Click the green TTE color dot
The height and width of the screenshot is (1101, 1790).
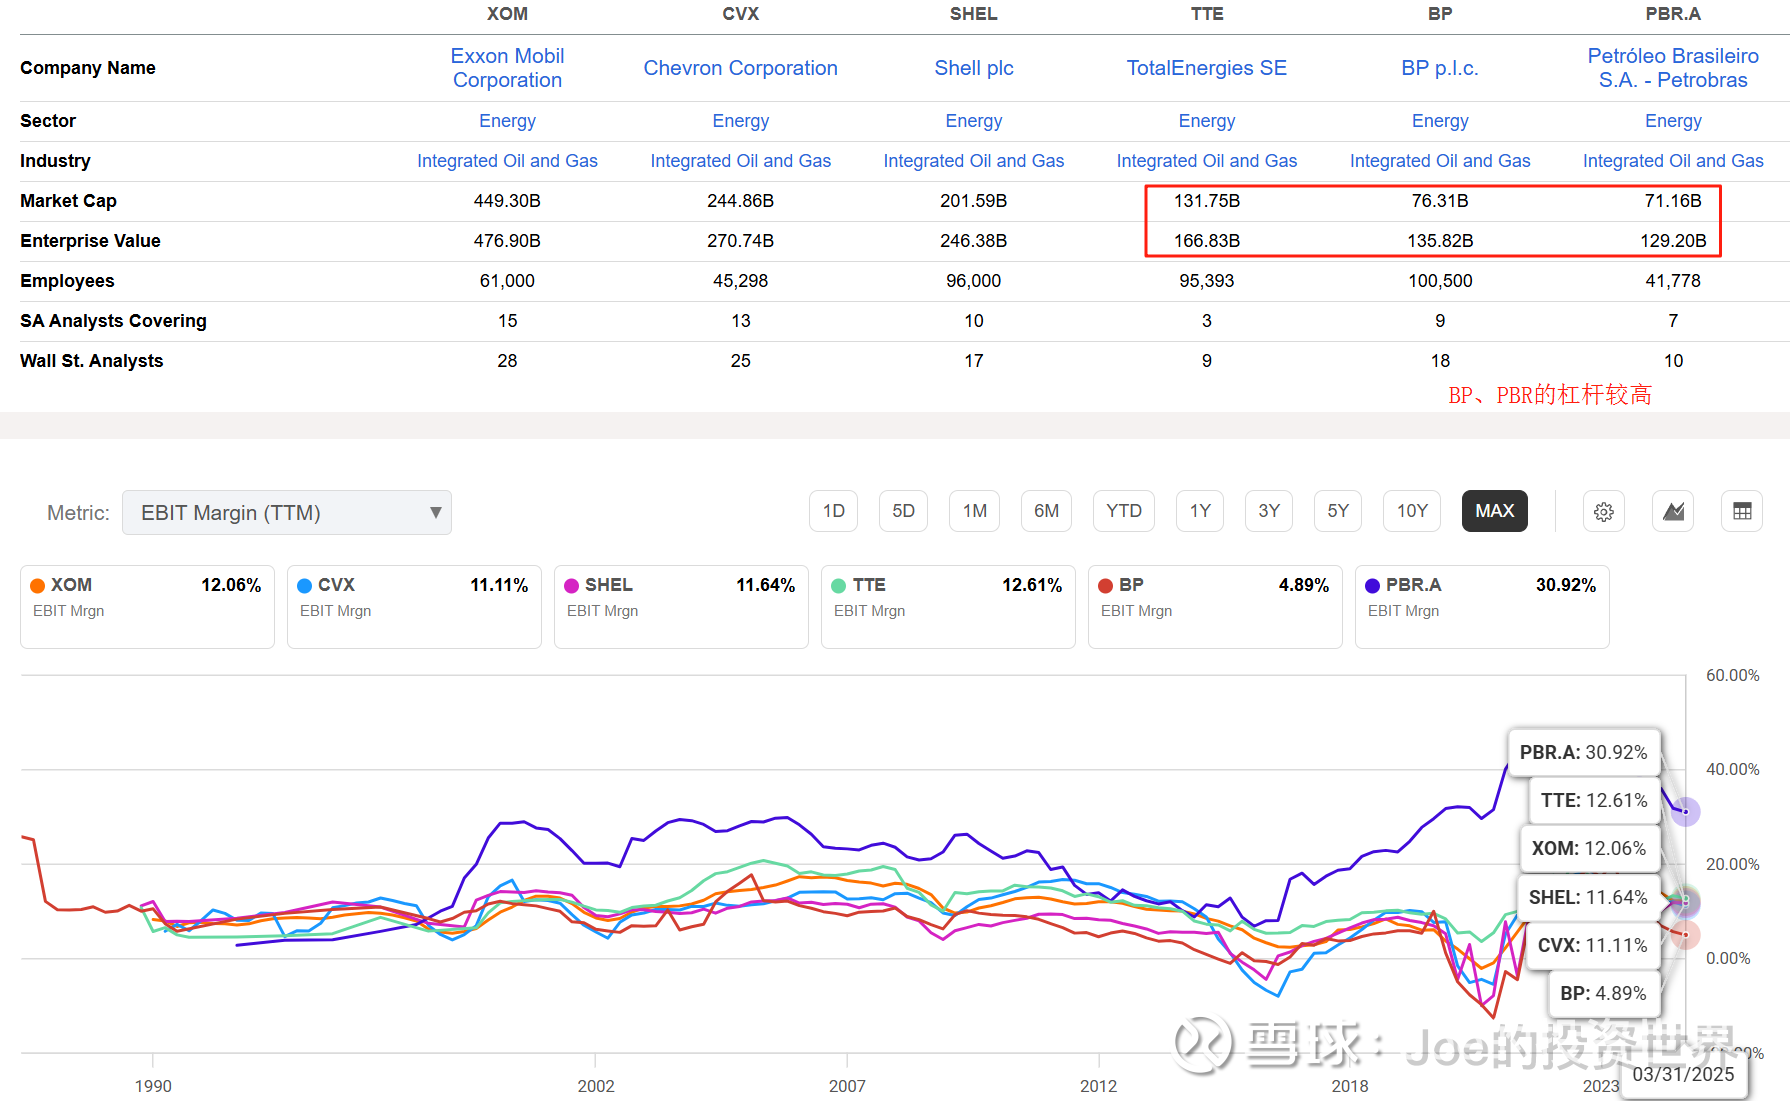coord(839,586)
